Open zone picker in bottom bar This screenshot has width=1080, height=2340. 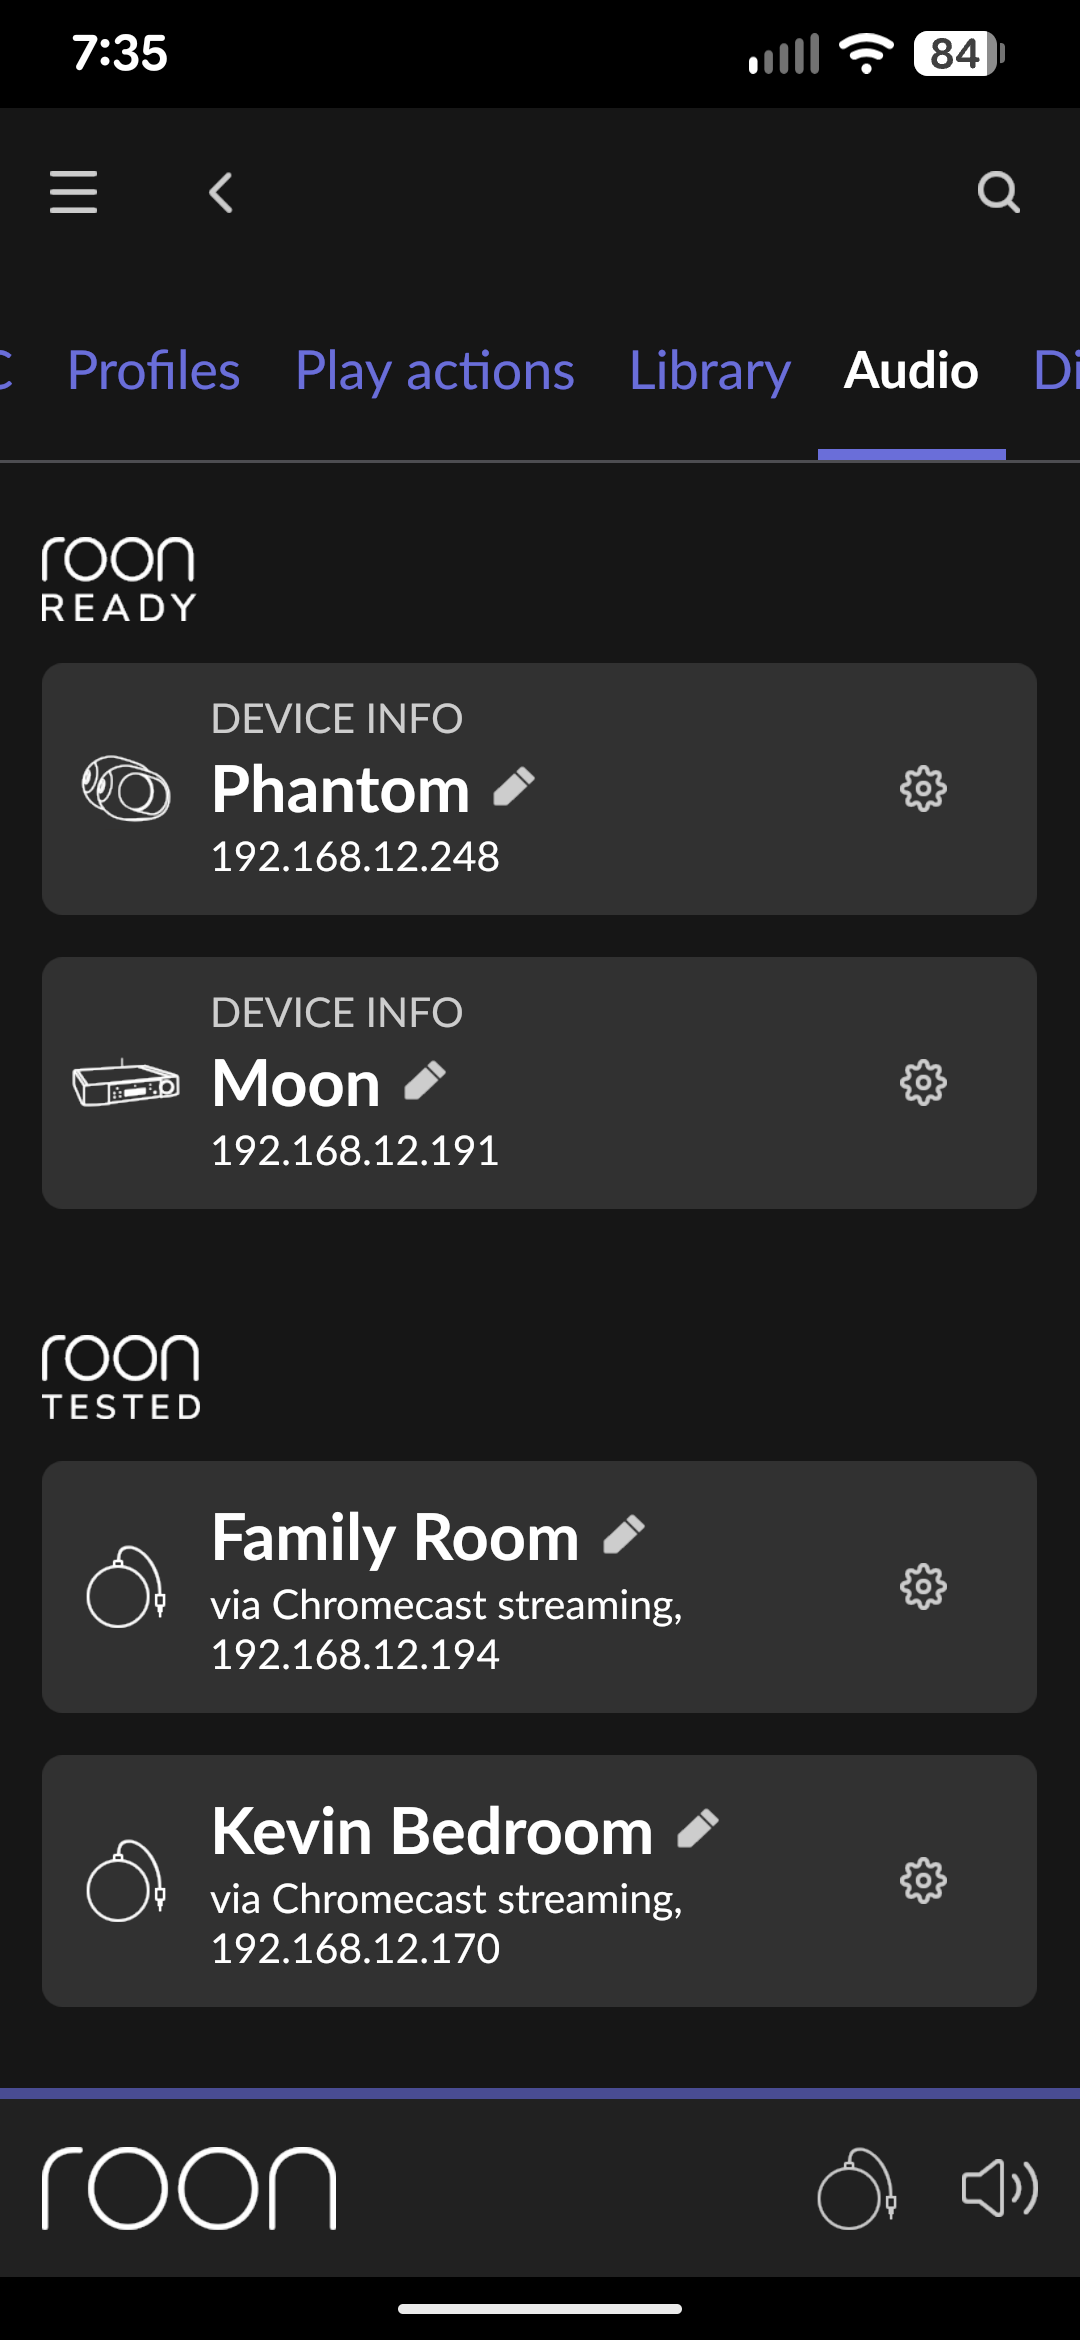(857, 2189)
